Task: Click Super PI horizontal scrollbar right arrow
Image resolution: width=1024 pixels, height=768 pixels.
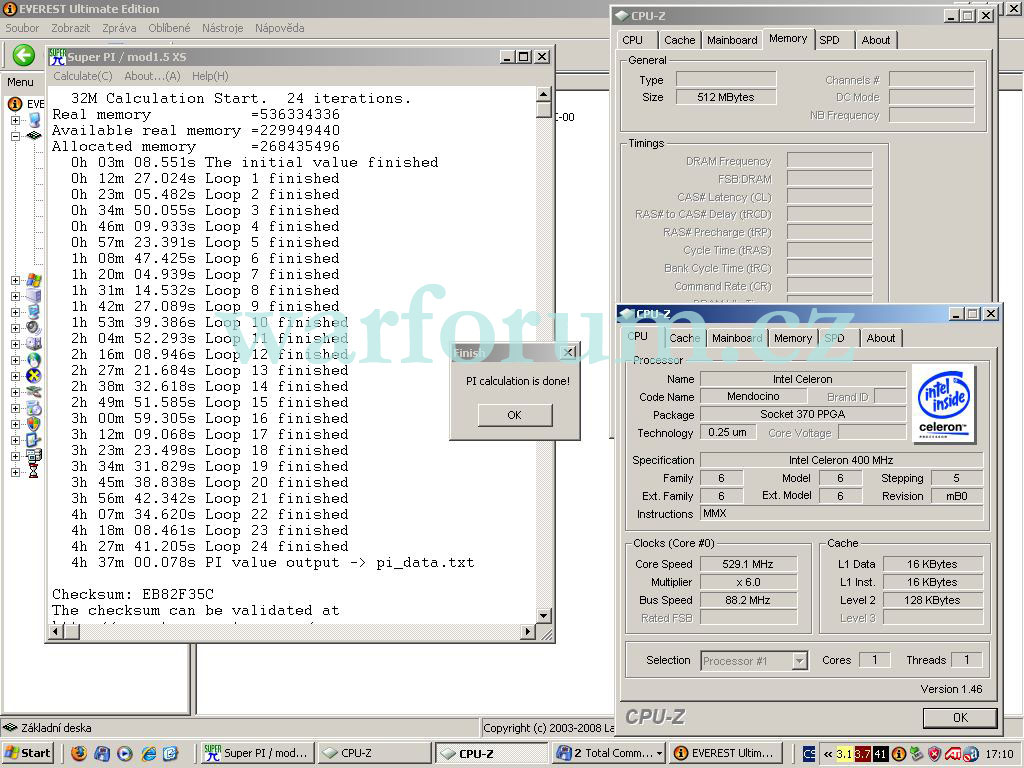Action: 528,631
